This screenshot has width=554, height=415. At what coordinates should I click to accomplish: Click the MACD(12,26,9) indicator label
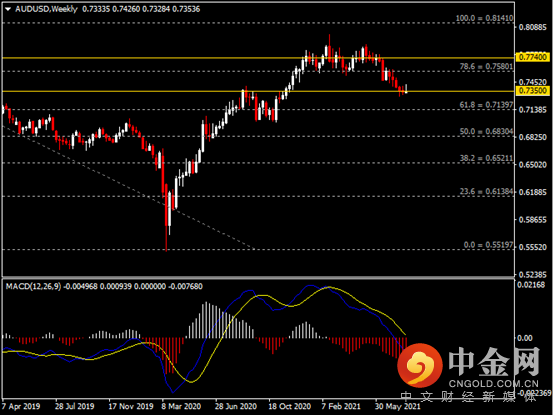tap(33, 286)
